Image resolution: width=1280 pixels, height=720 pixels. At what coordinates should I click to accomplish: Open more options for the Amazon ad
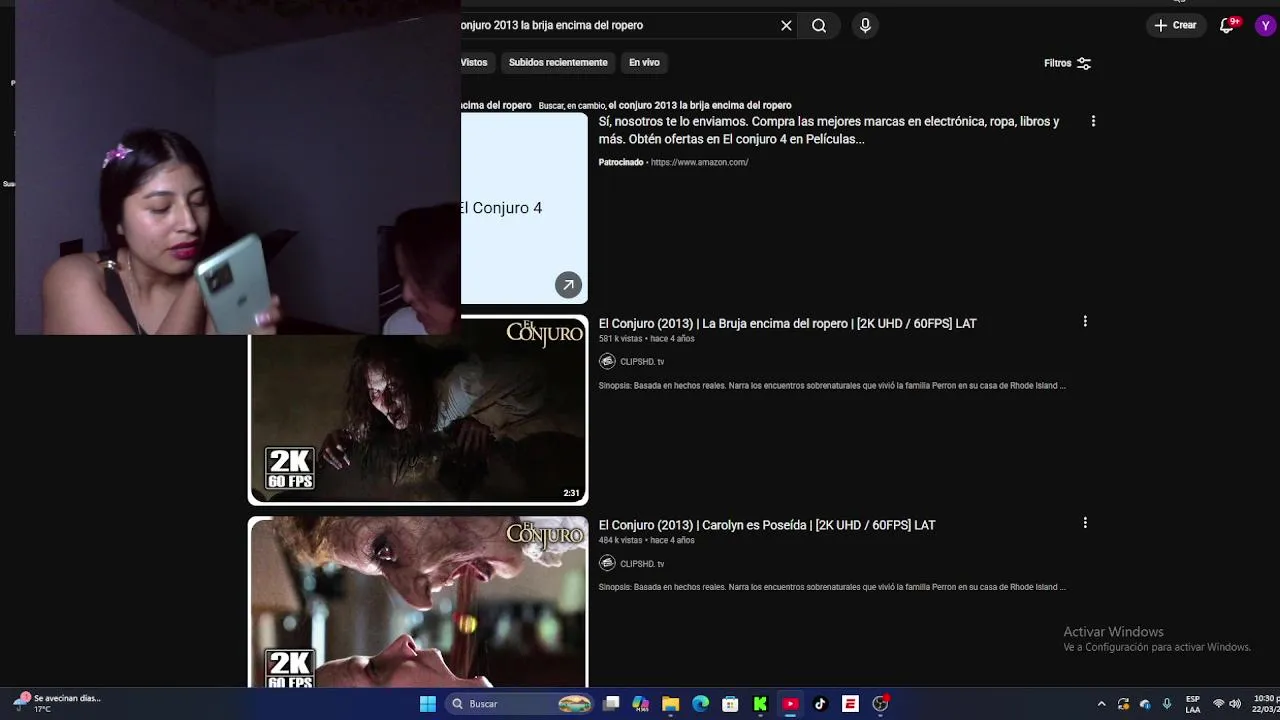coord(1093,121)
